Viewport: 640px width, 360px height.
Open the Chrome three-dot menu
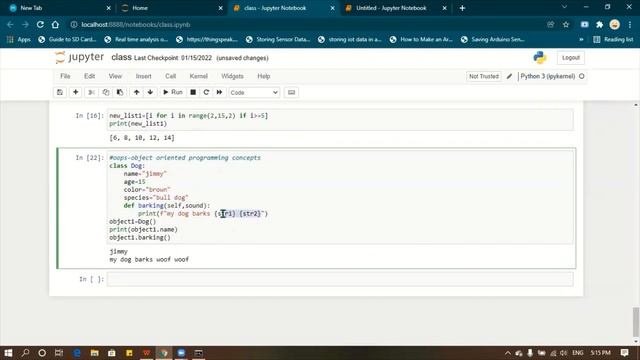(630, 24)
